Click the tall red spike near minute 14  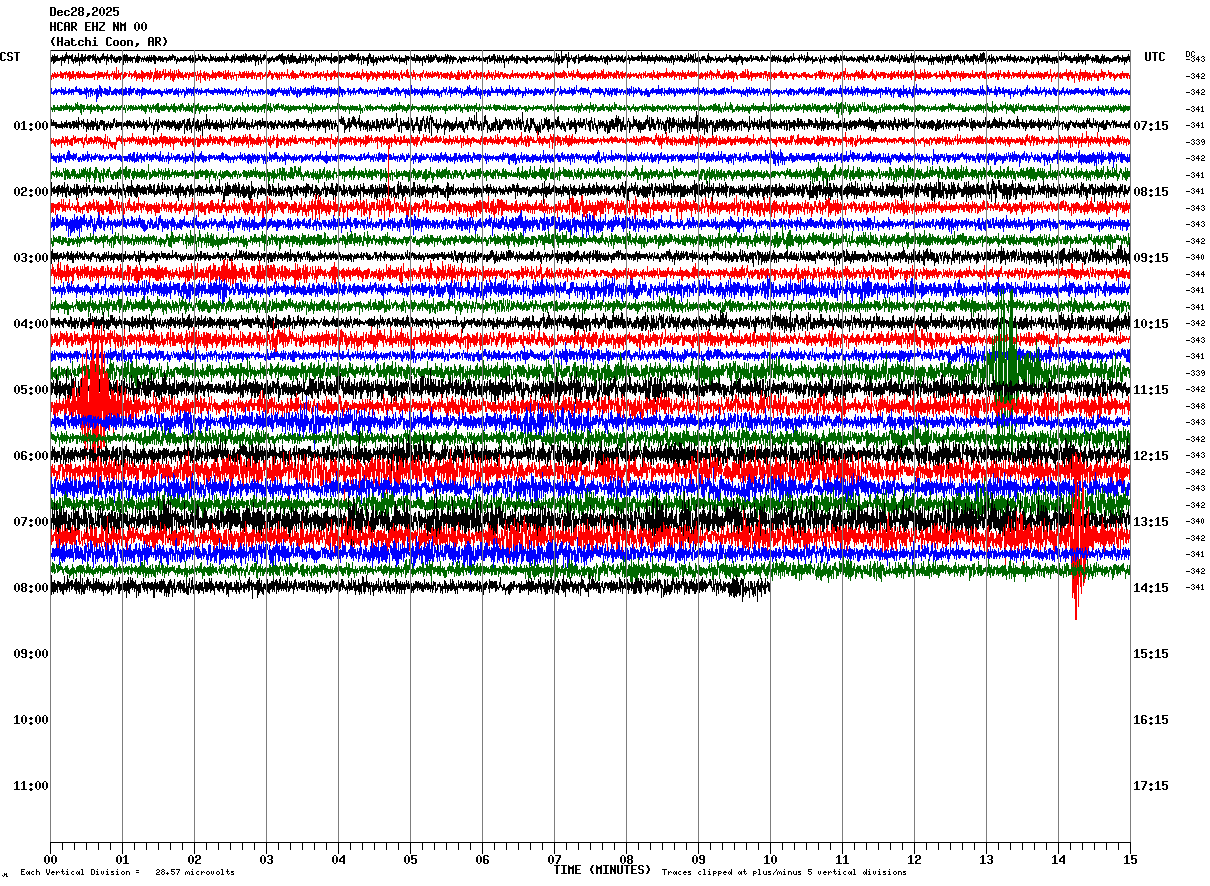[1076, 535]
